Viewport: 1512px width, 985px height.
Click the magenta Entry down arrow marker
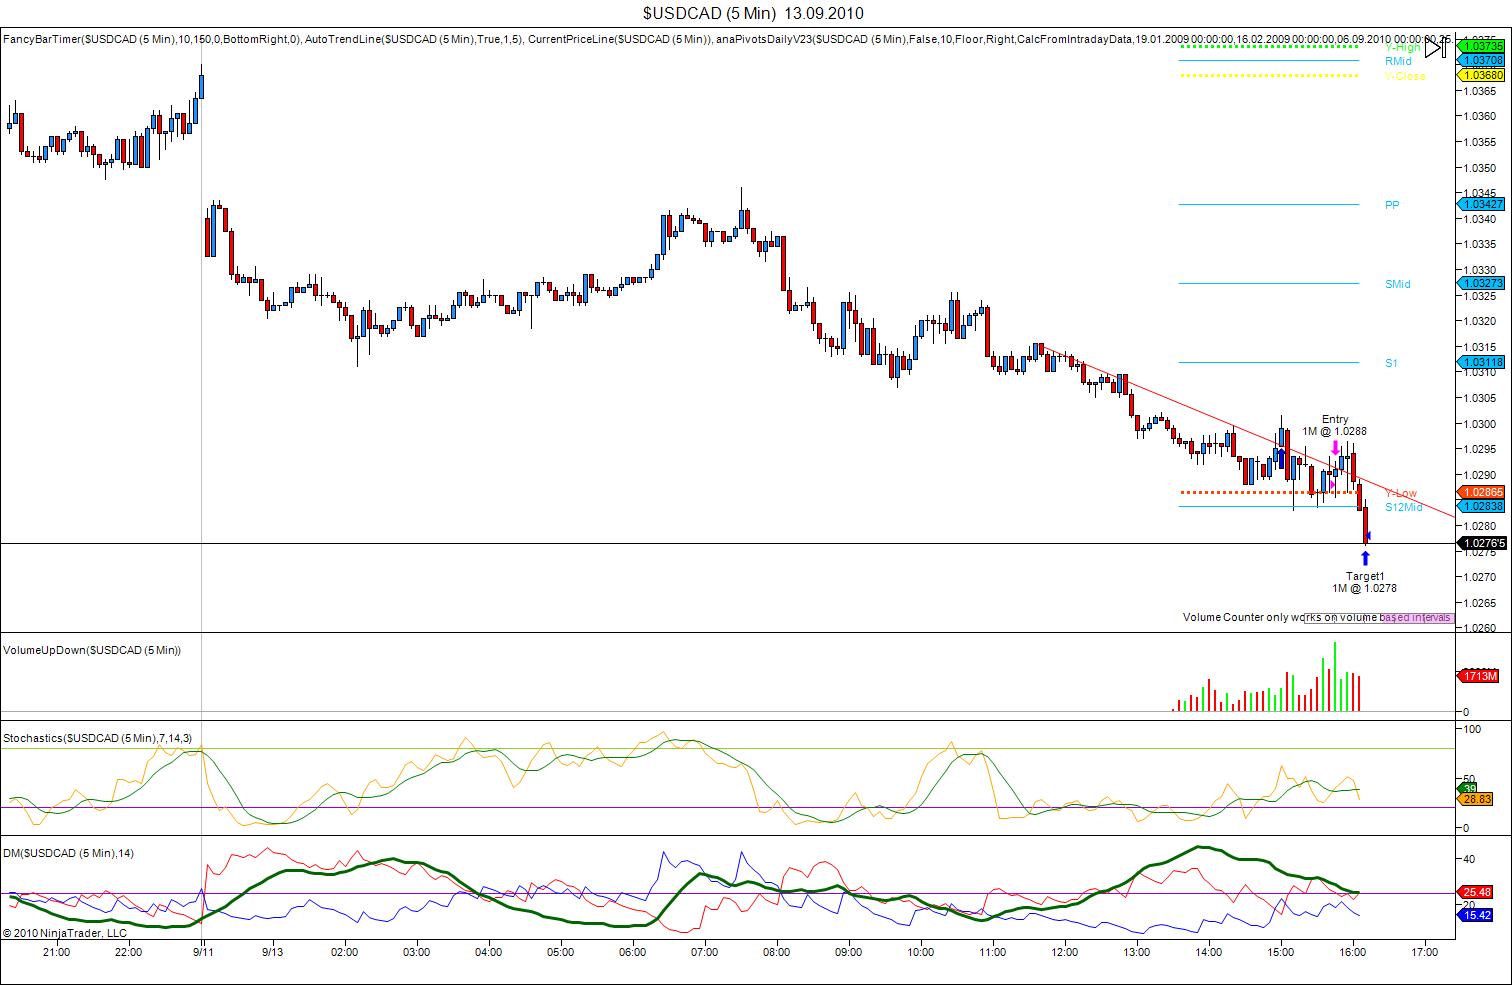point(1335,448)
